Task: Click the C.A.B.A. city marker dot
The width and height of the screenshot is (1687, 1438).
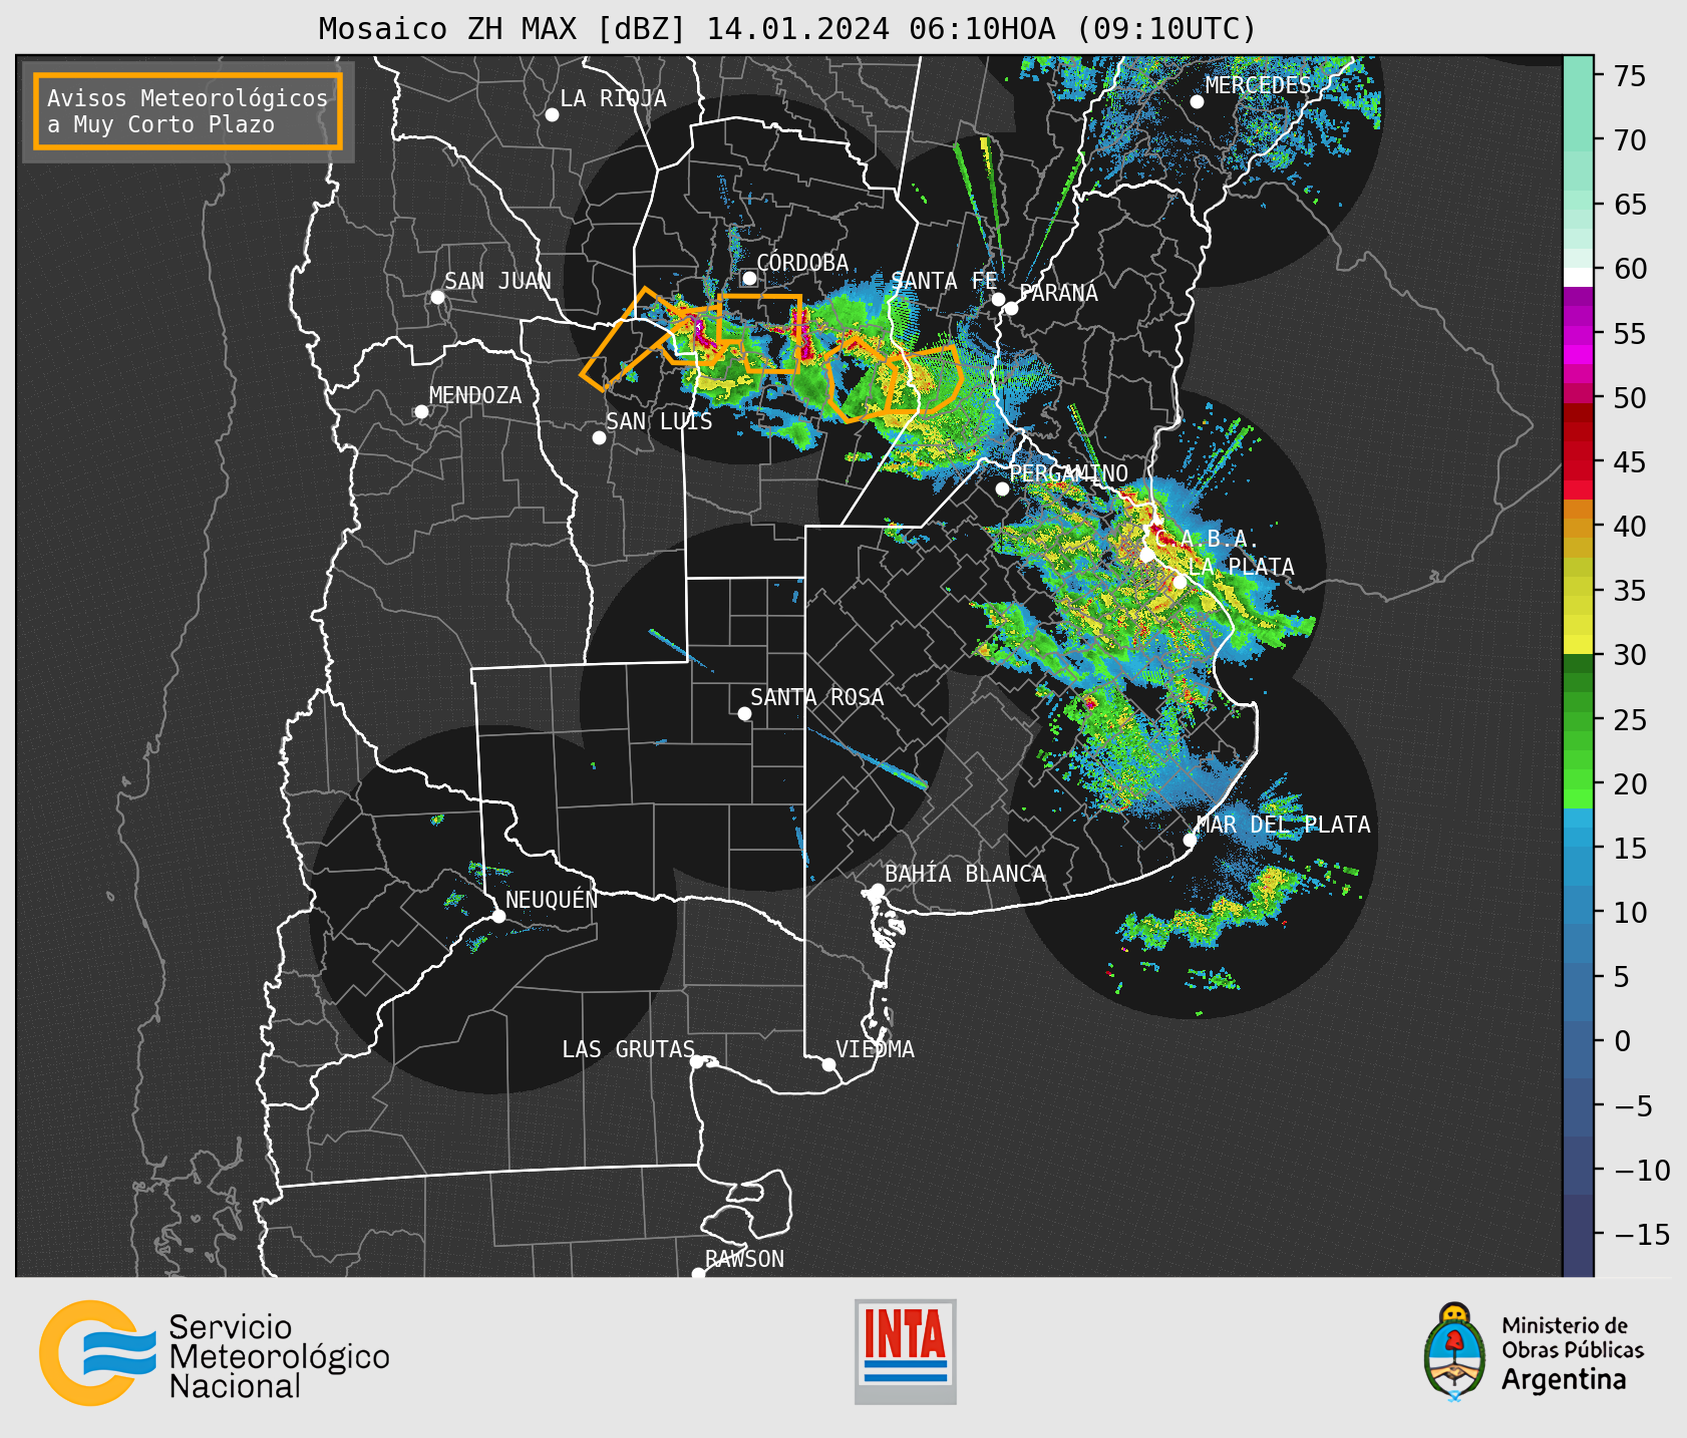Action: coord(1147,555)
